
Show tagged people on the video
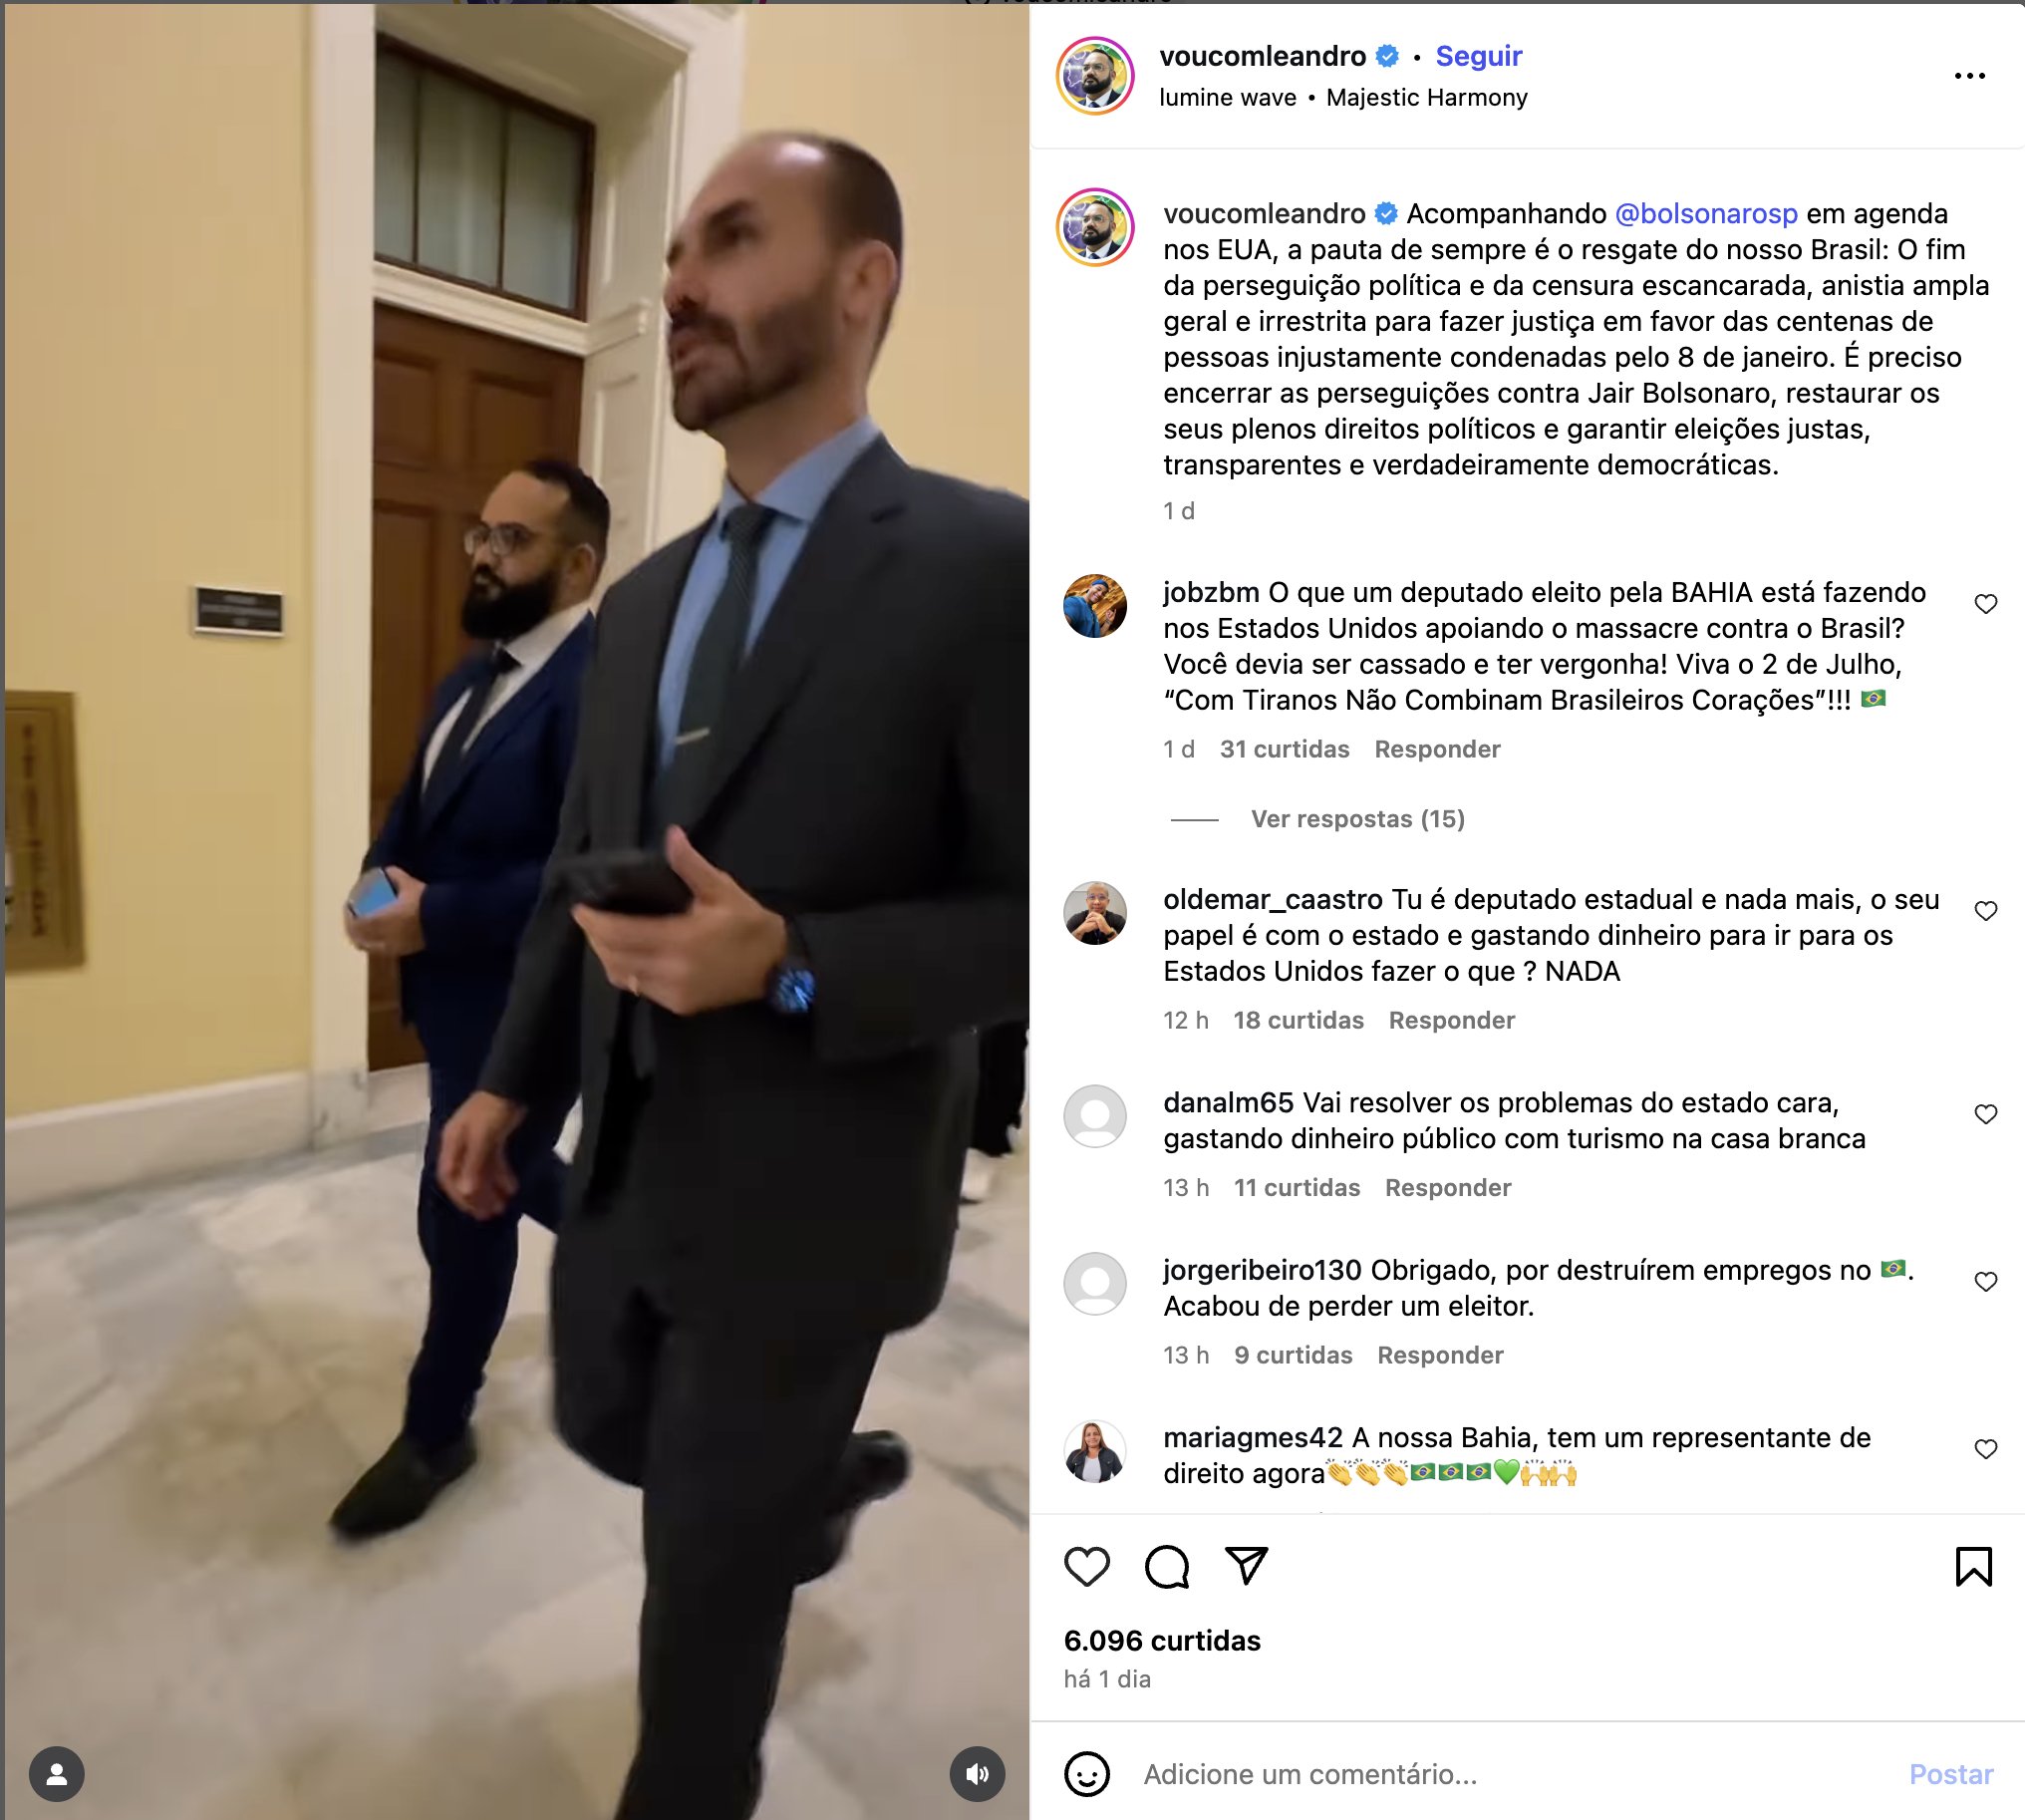click(57, 1774)
